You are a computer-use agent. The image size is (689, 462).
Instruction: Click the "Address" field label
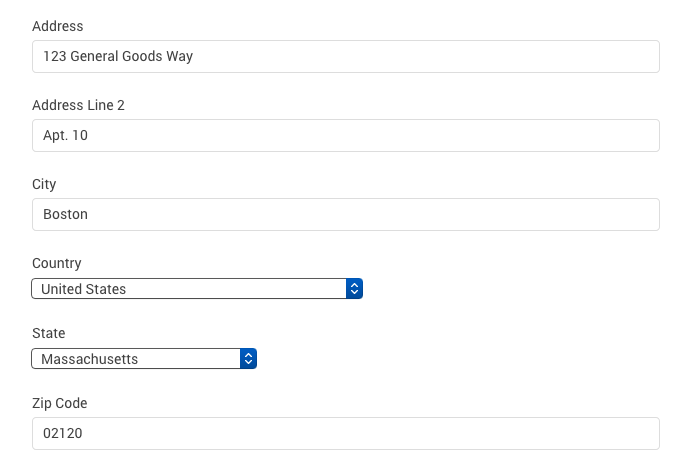(x=58, y=26)
